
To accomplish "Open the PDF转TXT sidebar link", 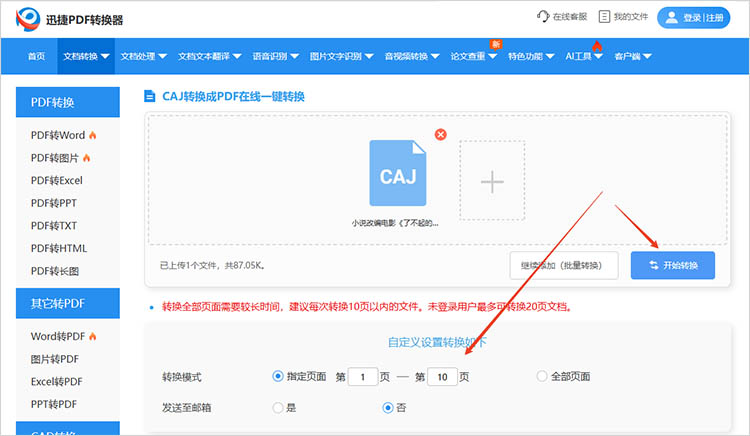I will pos(54,226).
